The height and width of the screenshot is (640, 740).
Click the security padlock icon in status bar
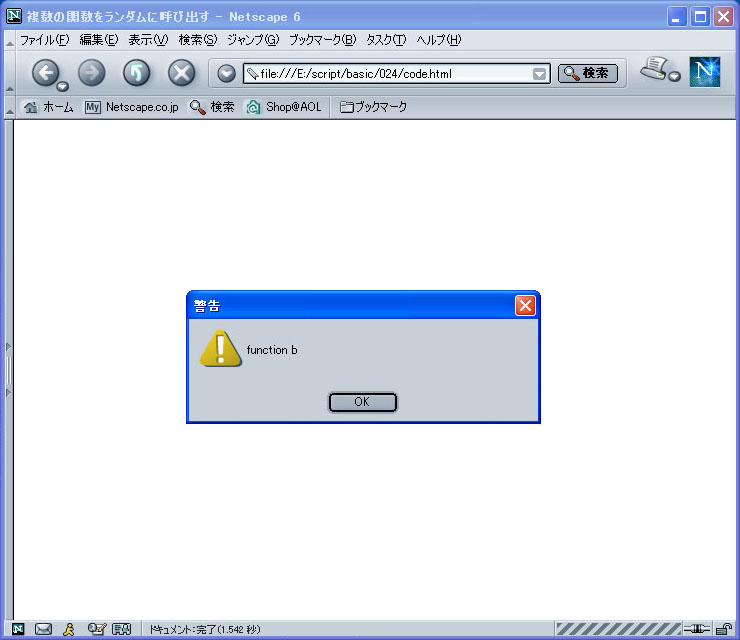point(723,629)
